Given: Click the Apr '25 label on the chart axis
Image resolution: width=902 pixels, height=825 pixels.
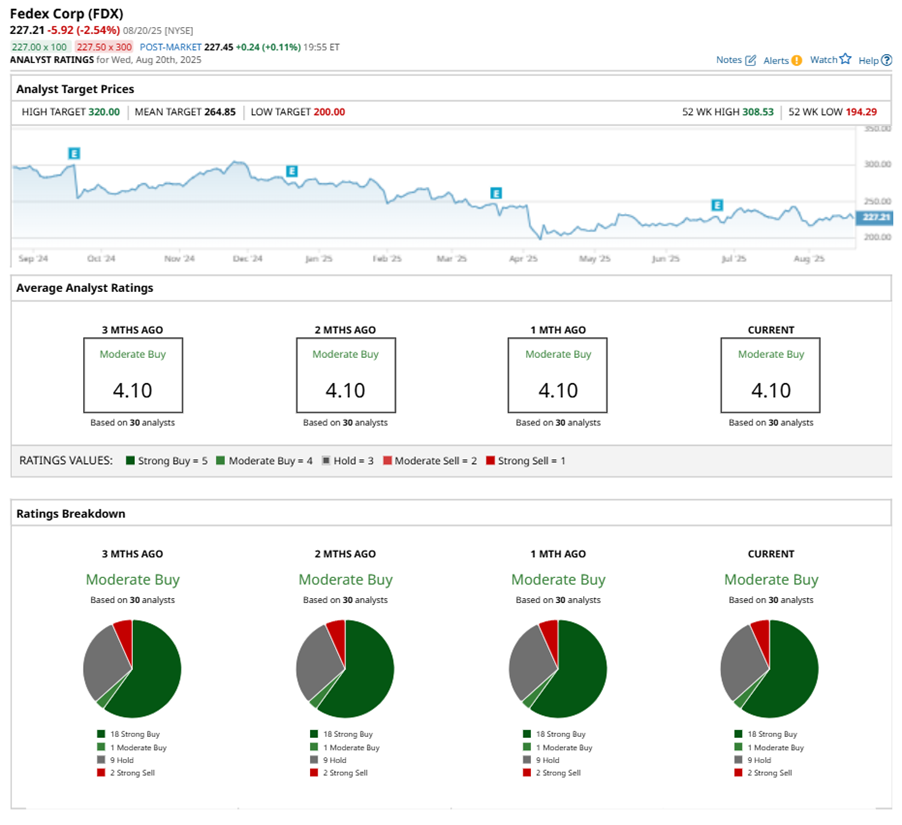Looking at the screenshot, I should (523, 258).
